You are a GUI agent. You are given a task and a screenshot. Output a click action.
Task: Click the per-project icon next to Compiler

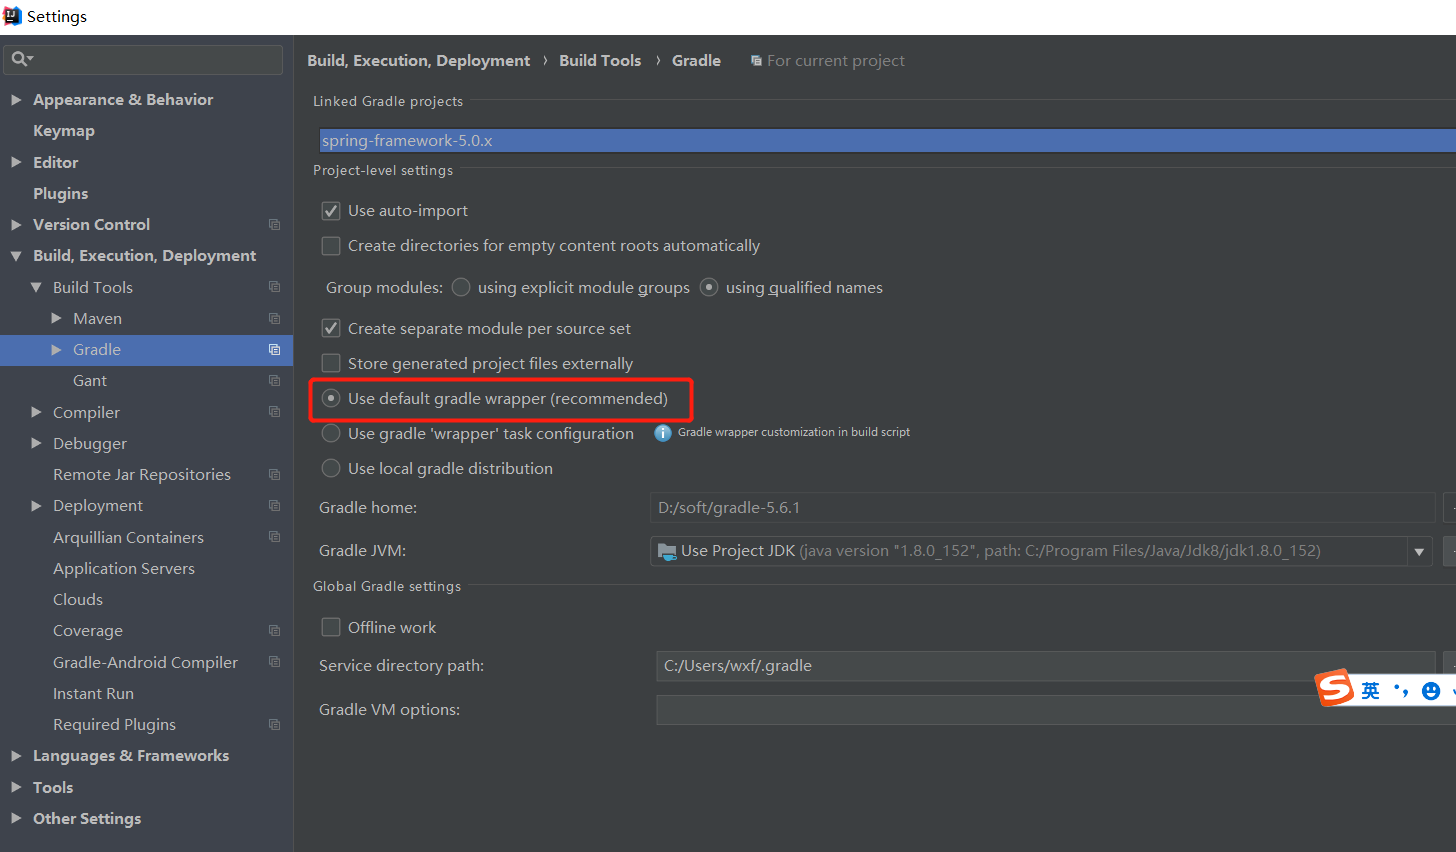(x=274, y=412)
